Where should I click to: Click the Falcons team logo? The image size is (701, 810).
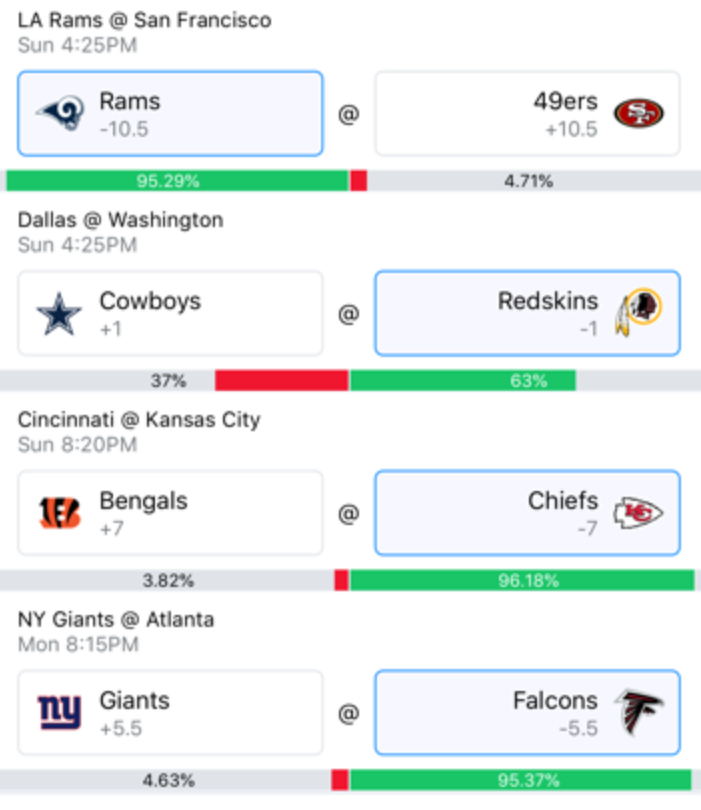tap(638, 711)
